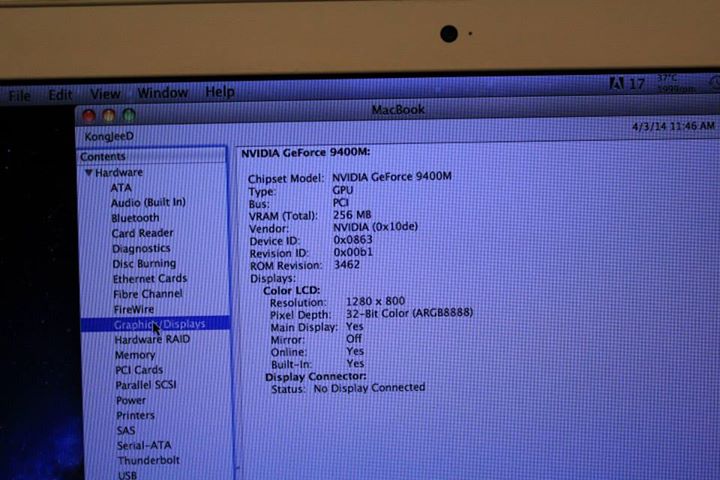Click the Color LCD heading
The height and width of the screenshot is (480, 720).
(291, 290)
